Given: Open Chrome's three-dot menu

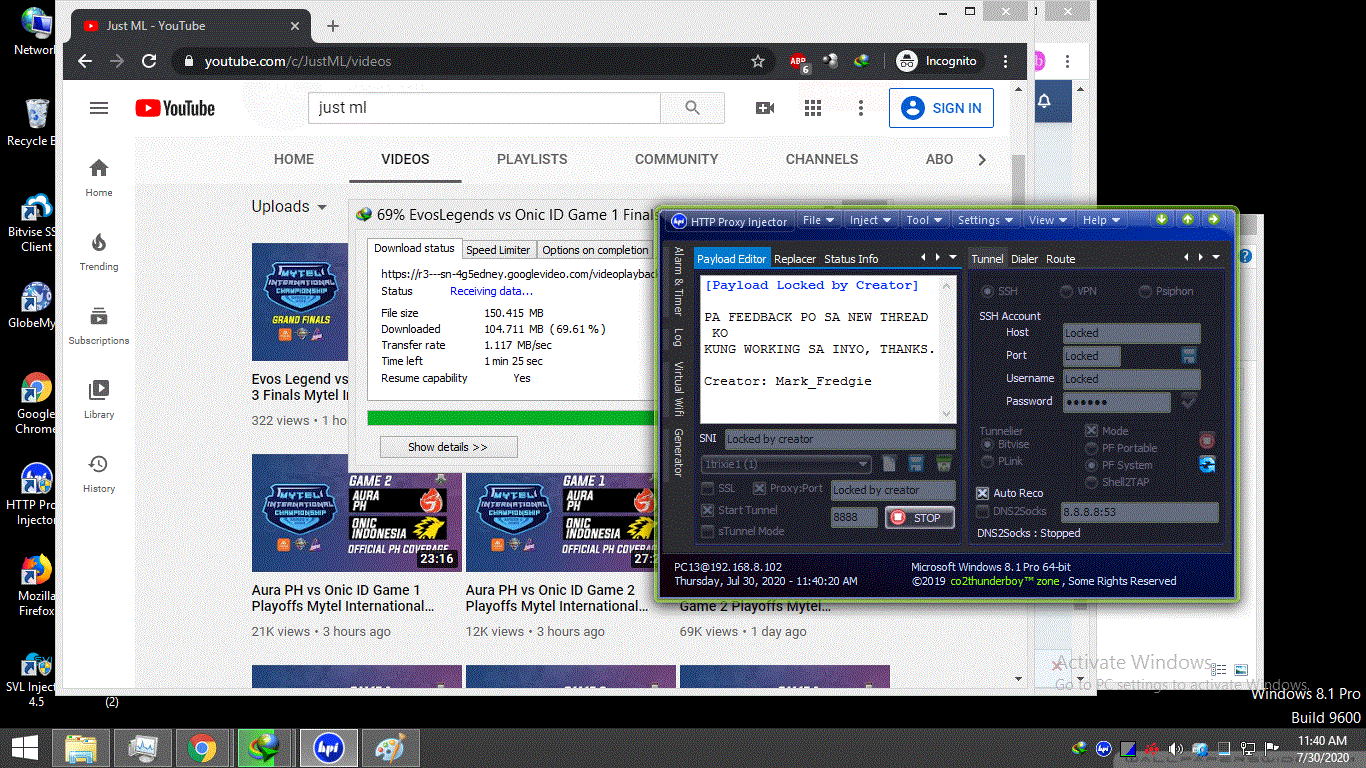Looking at the screenshot, I should coord(1006,61).
